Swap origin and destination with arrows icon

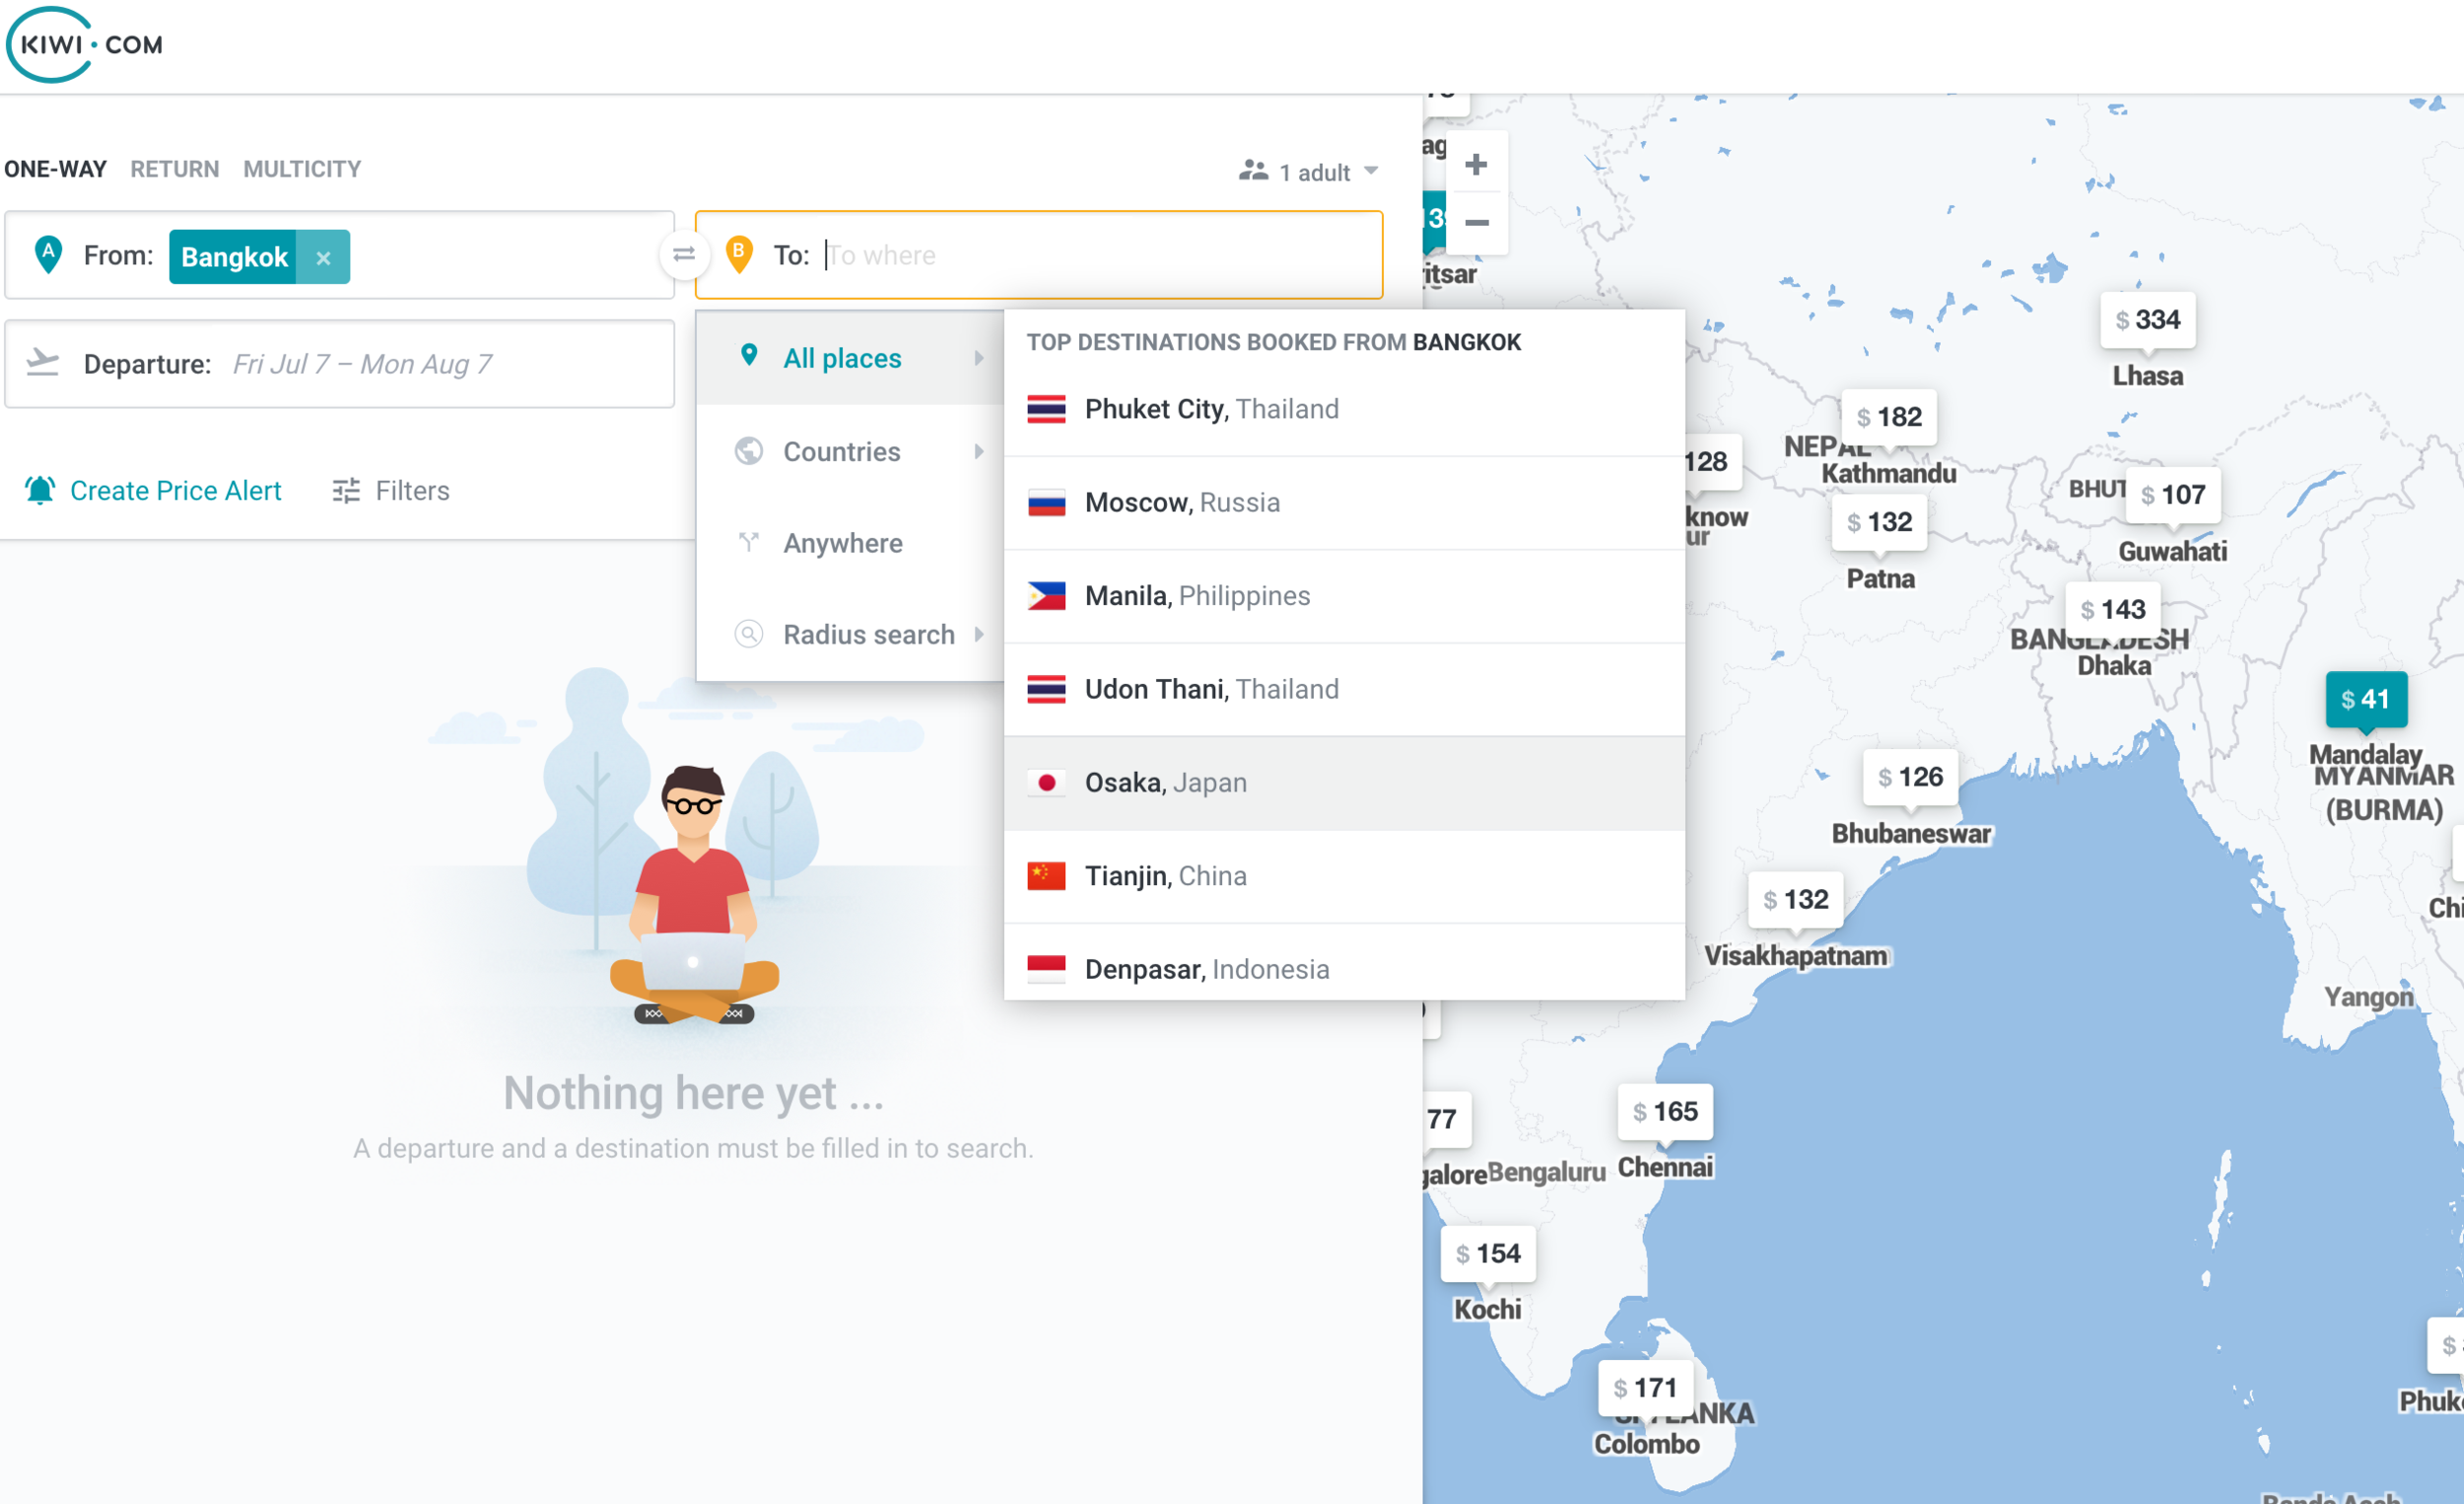(684, 255)
